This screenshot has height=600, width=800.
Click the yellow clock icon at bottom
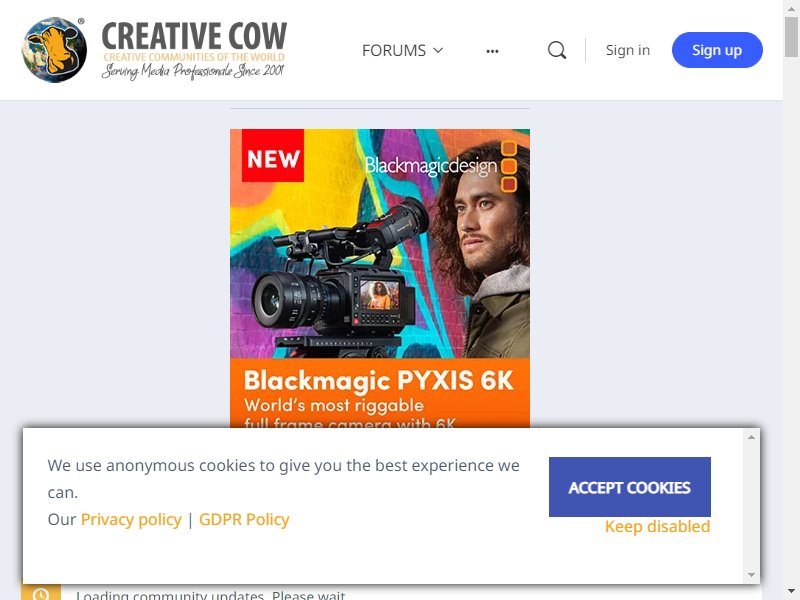[41, 594]
